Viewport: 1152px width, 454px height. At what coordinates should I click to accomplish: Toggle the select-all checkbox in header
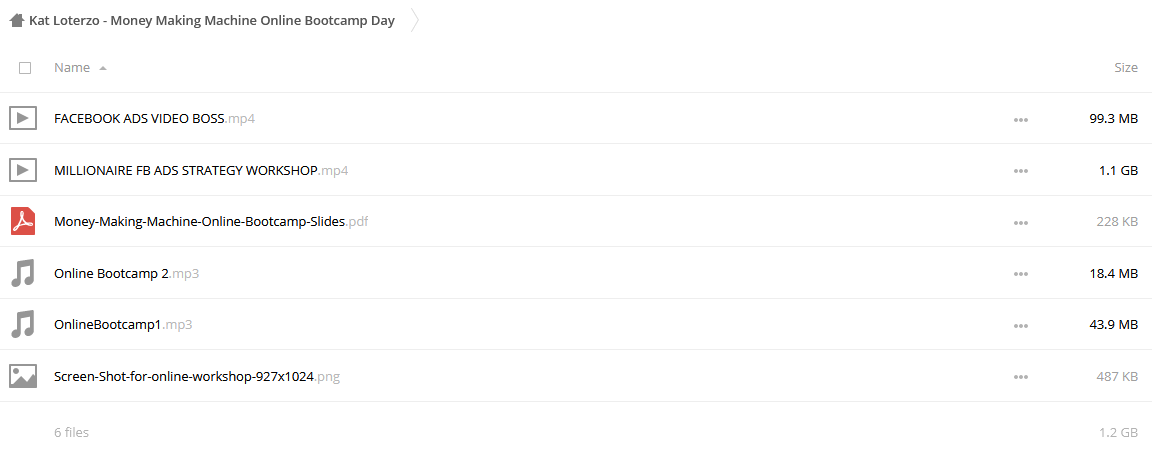[25, 68]
